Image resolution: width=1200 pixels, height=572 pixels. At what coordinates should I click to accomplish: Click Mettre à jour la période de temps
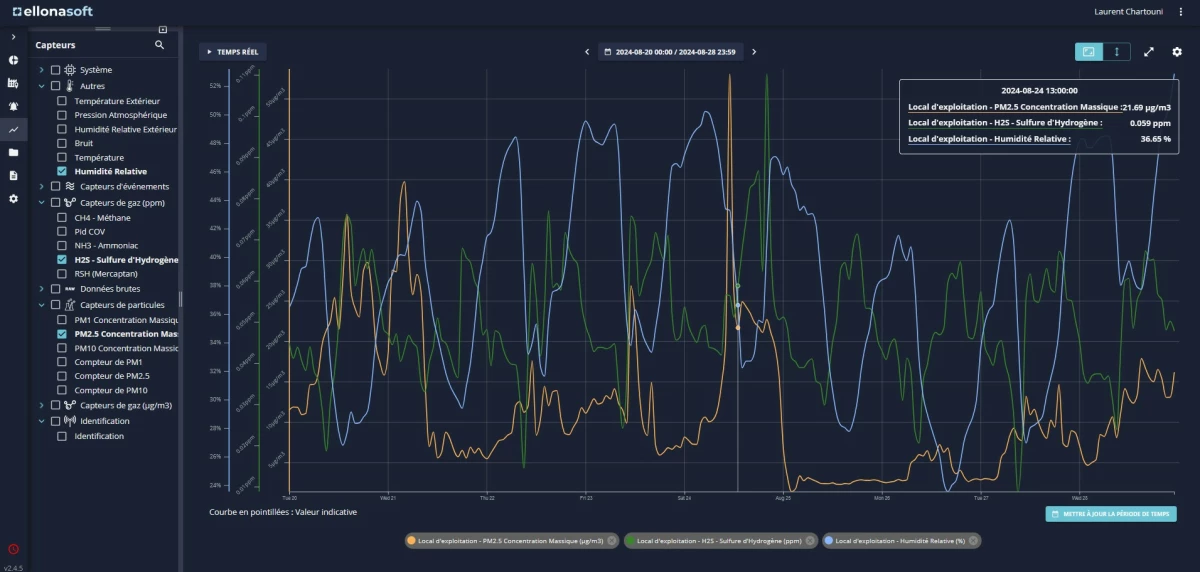(1110, 514)
